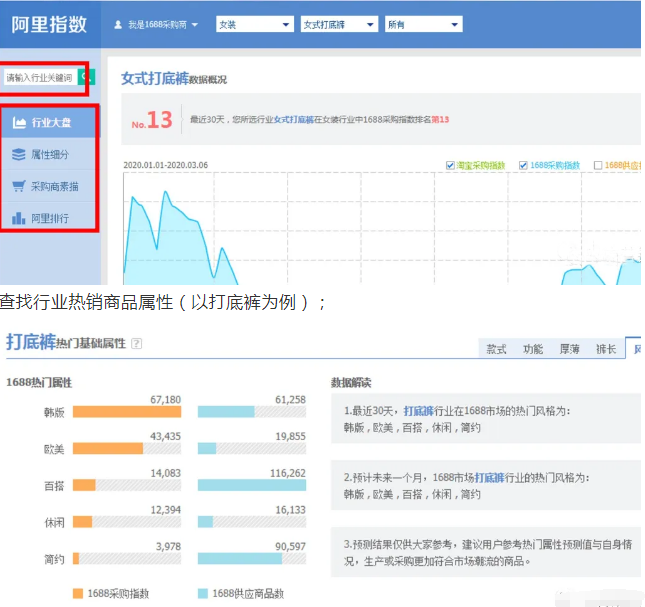Click the 简约 blue bar 90,597

[240, 558]
